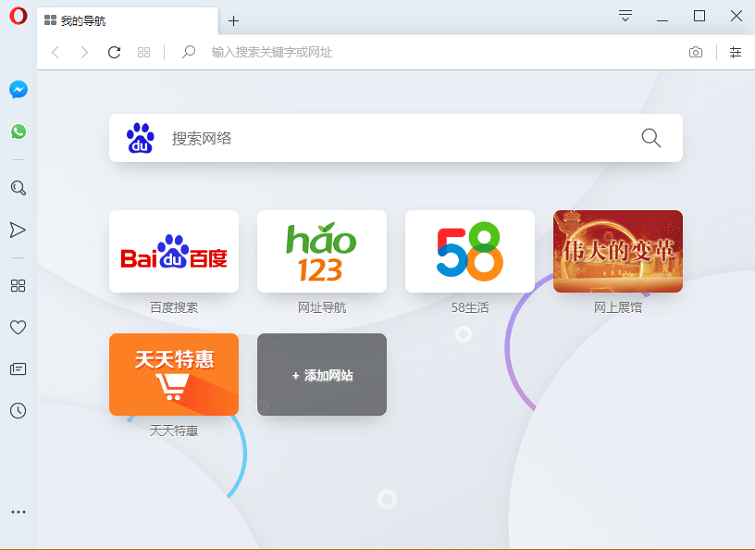
Task: Open the sidebar send/flow arrow icon
Action: [x=18, y=230]
